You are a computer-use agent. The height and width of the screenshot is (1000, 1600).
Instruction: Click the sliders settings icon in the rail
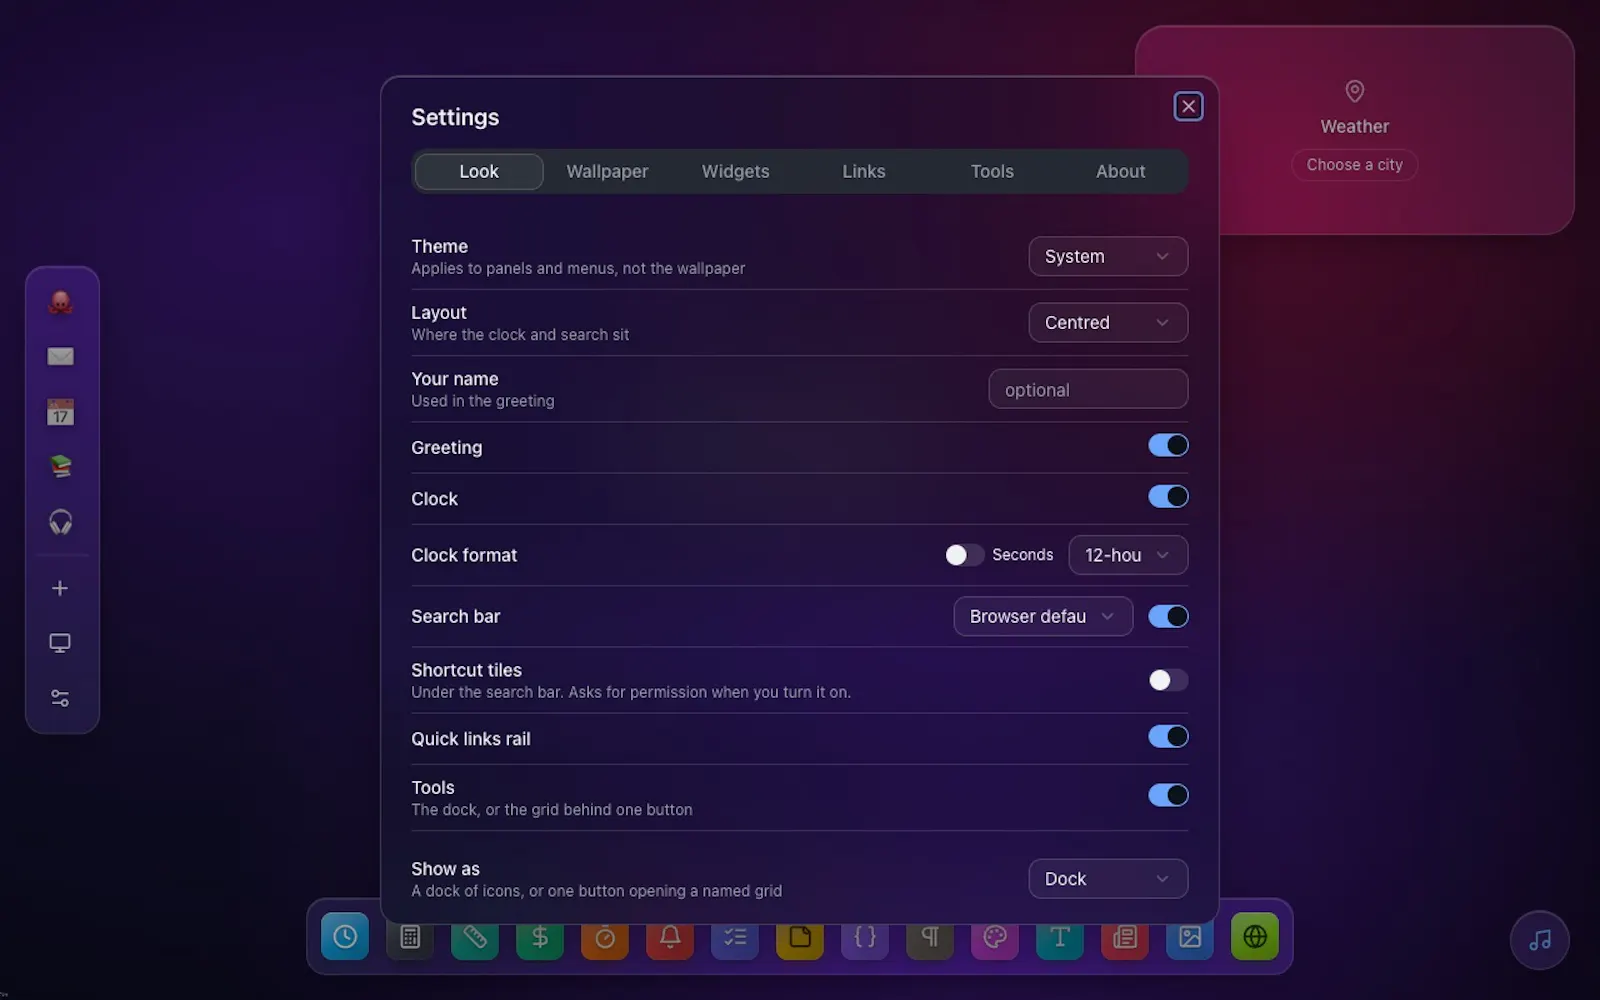(x=60, y=698)
